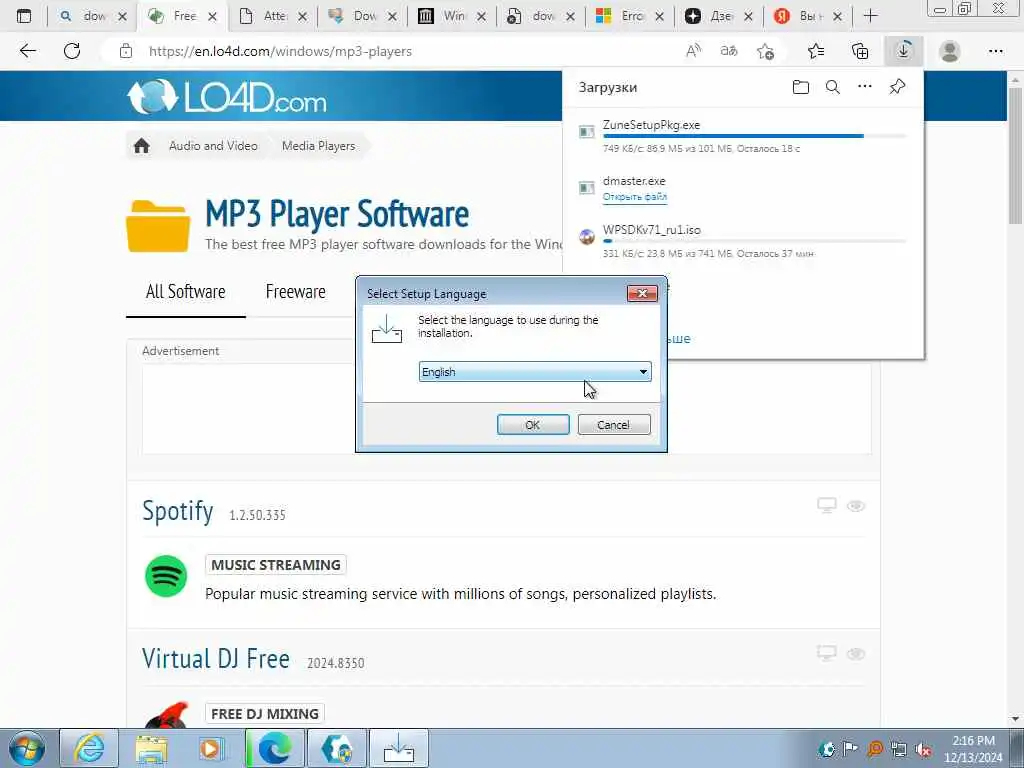Reload the page with refresh icon
This screenshot has width=1024, height=768.
pos(72,51)
